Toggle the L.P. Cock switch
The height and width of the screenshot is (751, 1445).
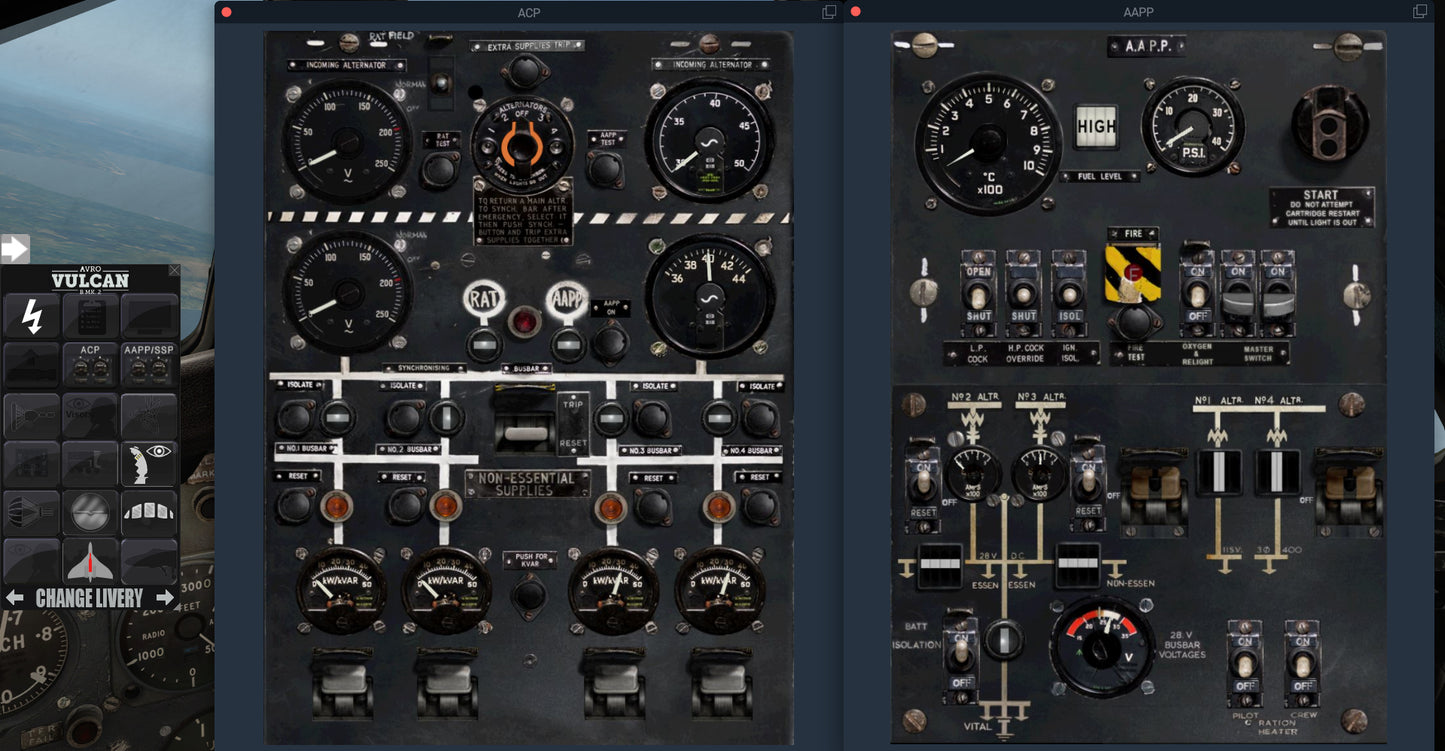(x=978, y=294)
